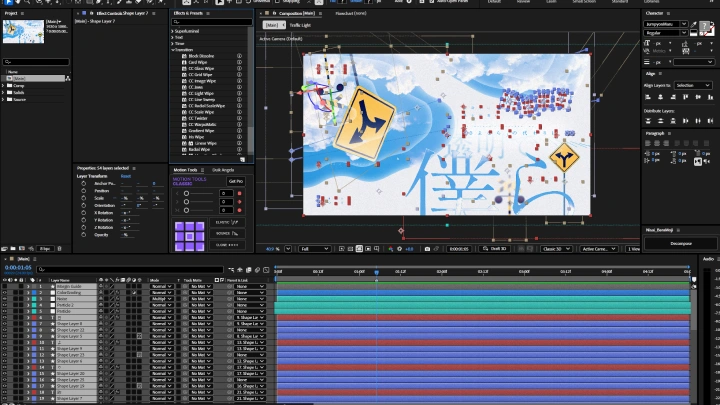The height and width of the screenshot is (405, 720).
Task: Open the Effects & Presets panel menu
Action: 208,13
